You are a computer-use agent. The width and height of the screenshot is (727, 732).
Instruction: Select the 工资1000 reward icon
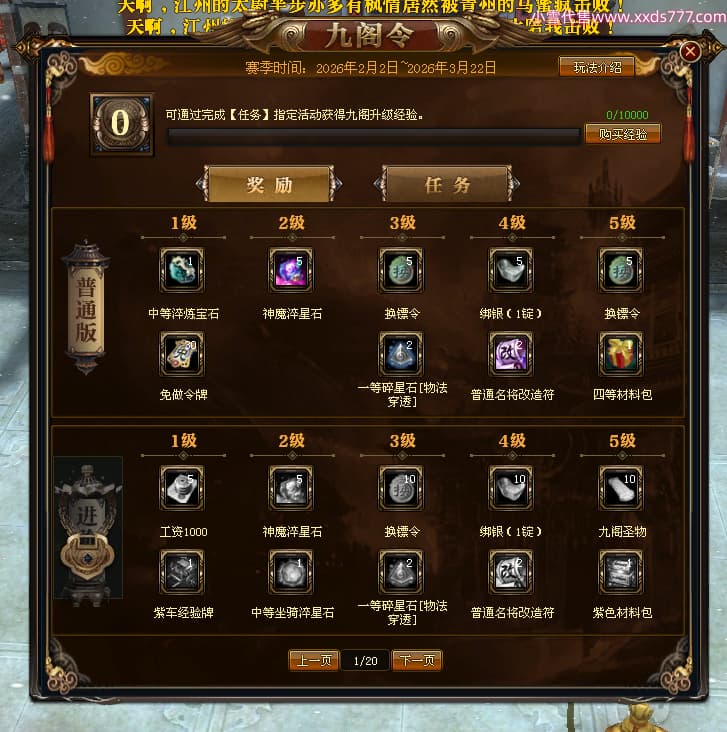pos(182,488)
